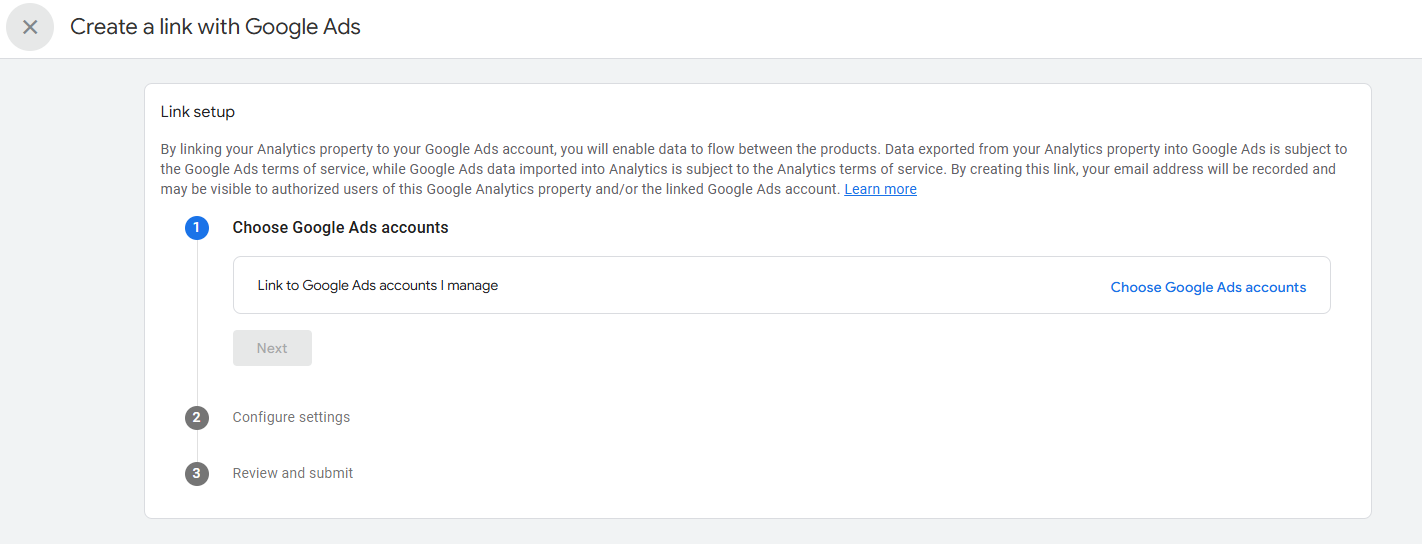
Task: Click 'Link to Google Ads accounts I manage' text
Action: click(377, 285)
